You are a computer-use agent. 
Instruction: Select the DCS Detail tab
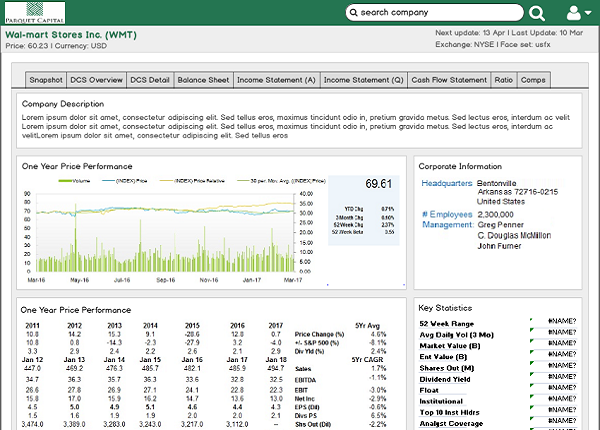point(151,80)
